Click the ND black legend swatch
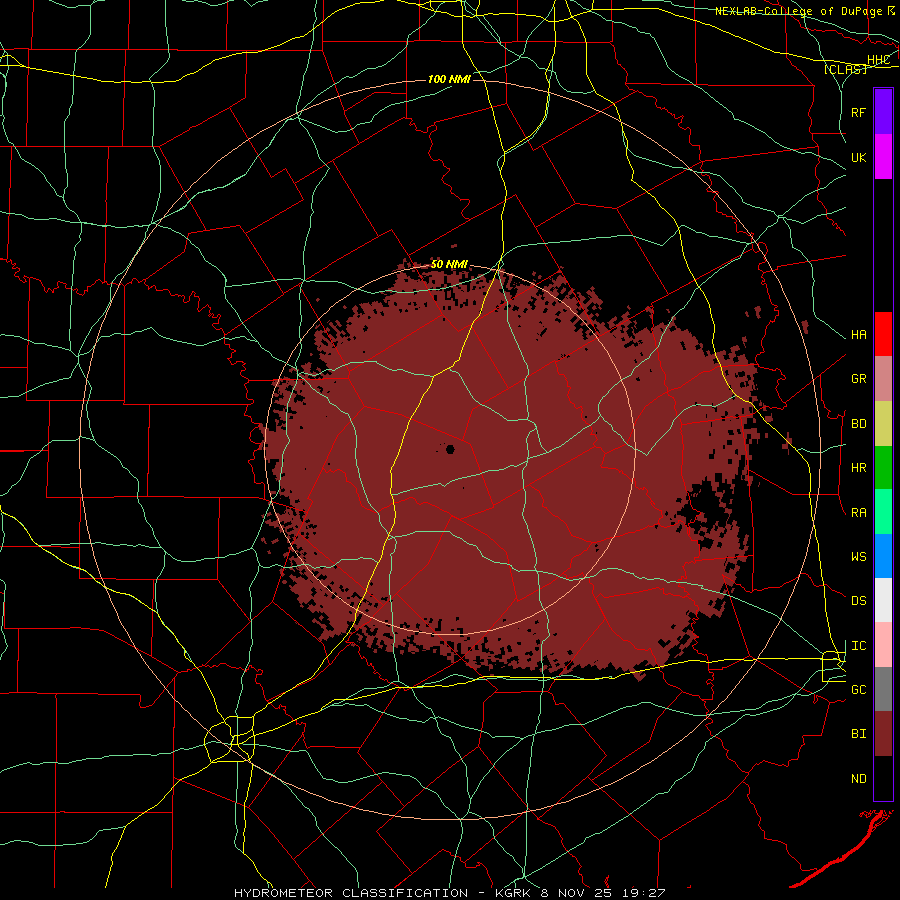The image size is (900, 900). 883,778
